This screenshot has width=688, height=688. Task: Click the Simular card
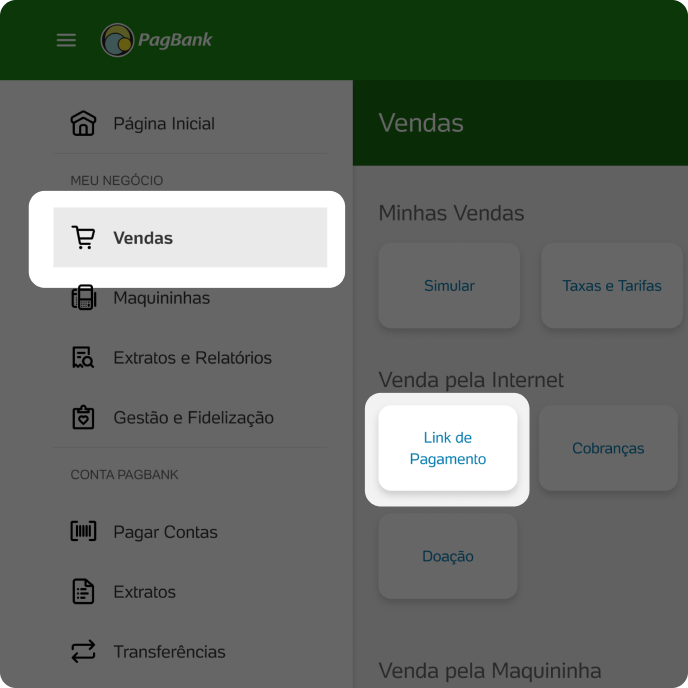449,286
